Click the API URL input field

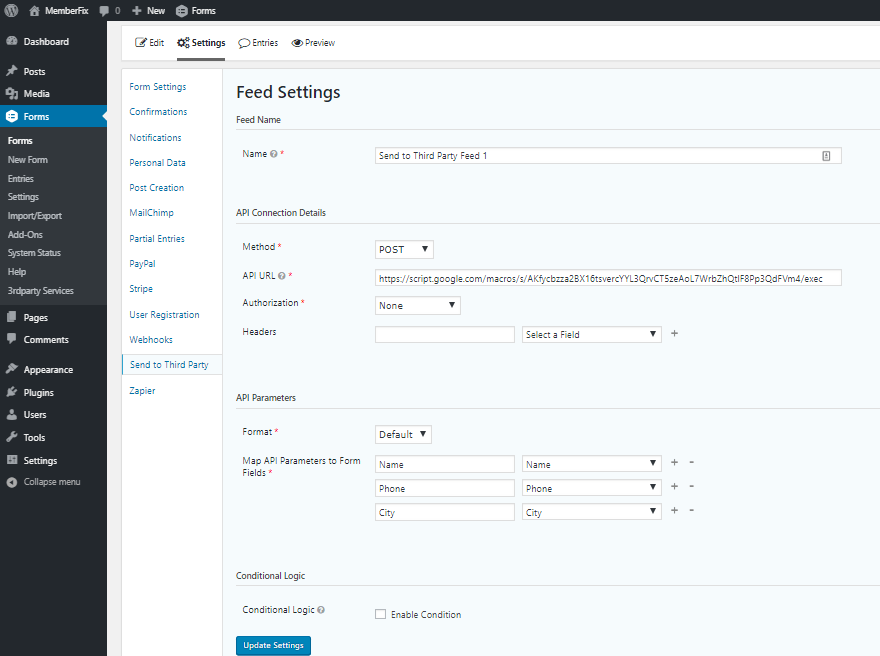[x=608, y=278]
